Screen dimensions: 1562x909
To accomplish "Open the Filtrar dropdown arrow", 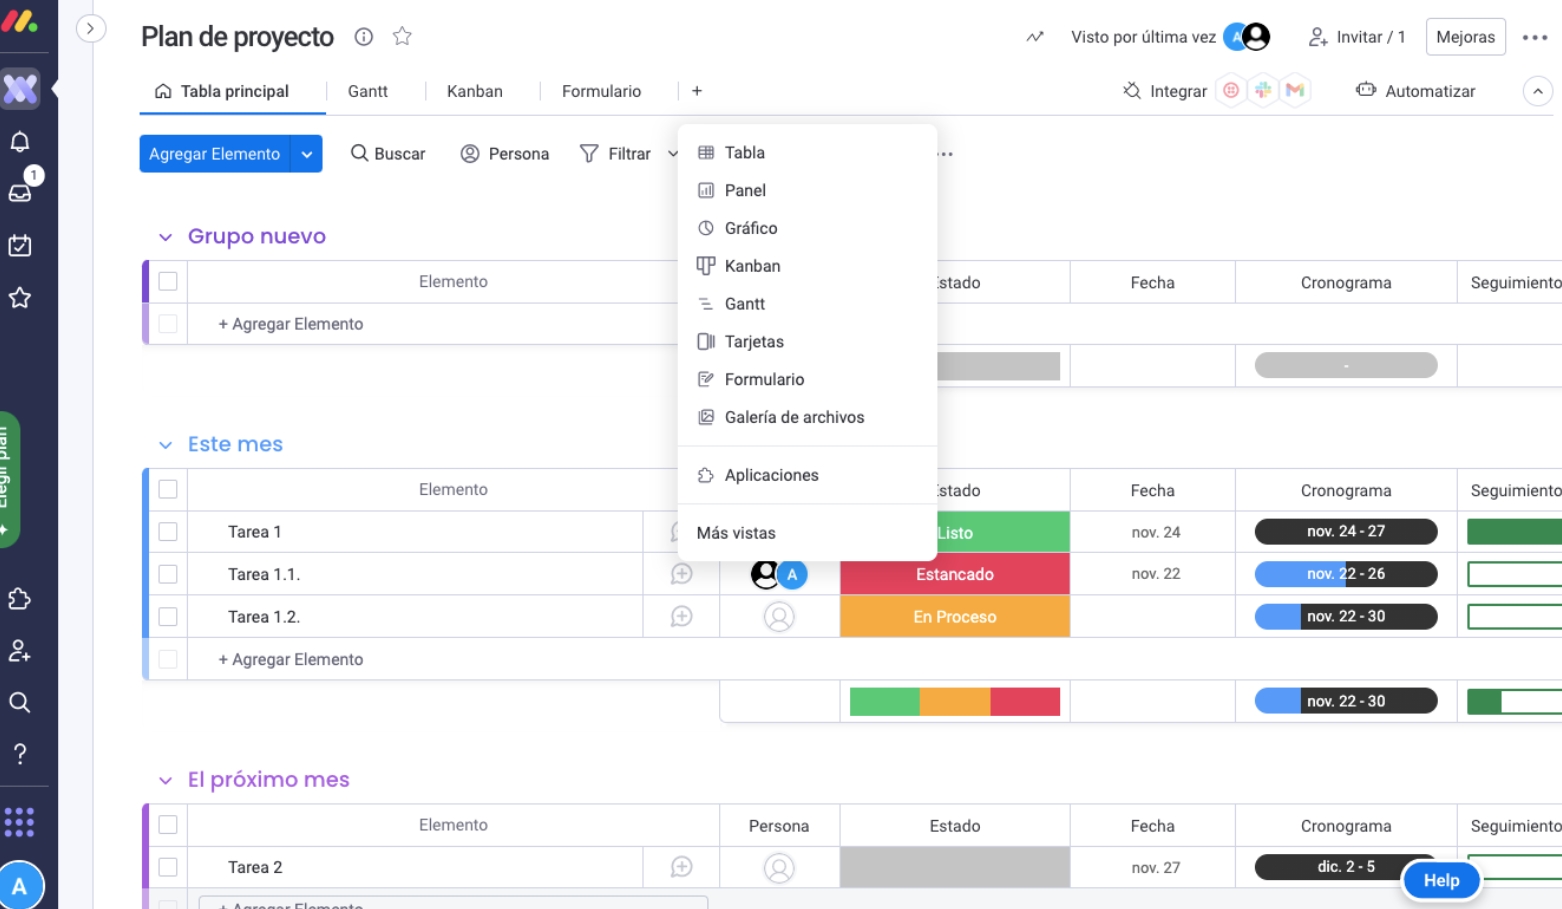I will 672,154.
